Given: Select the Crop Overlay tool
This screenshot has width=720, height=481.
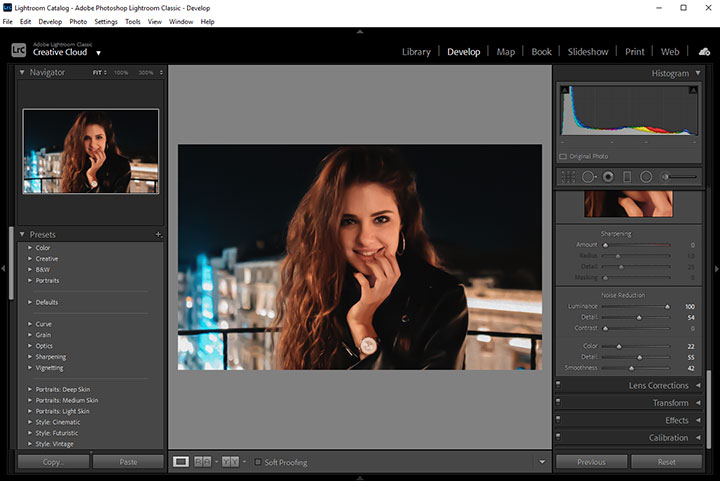Looking at the screenshot, I should pyautogui.click(x=568, y=177).
